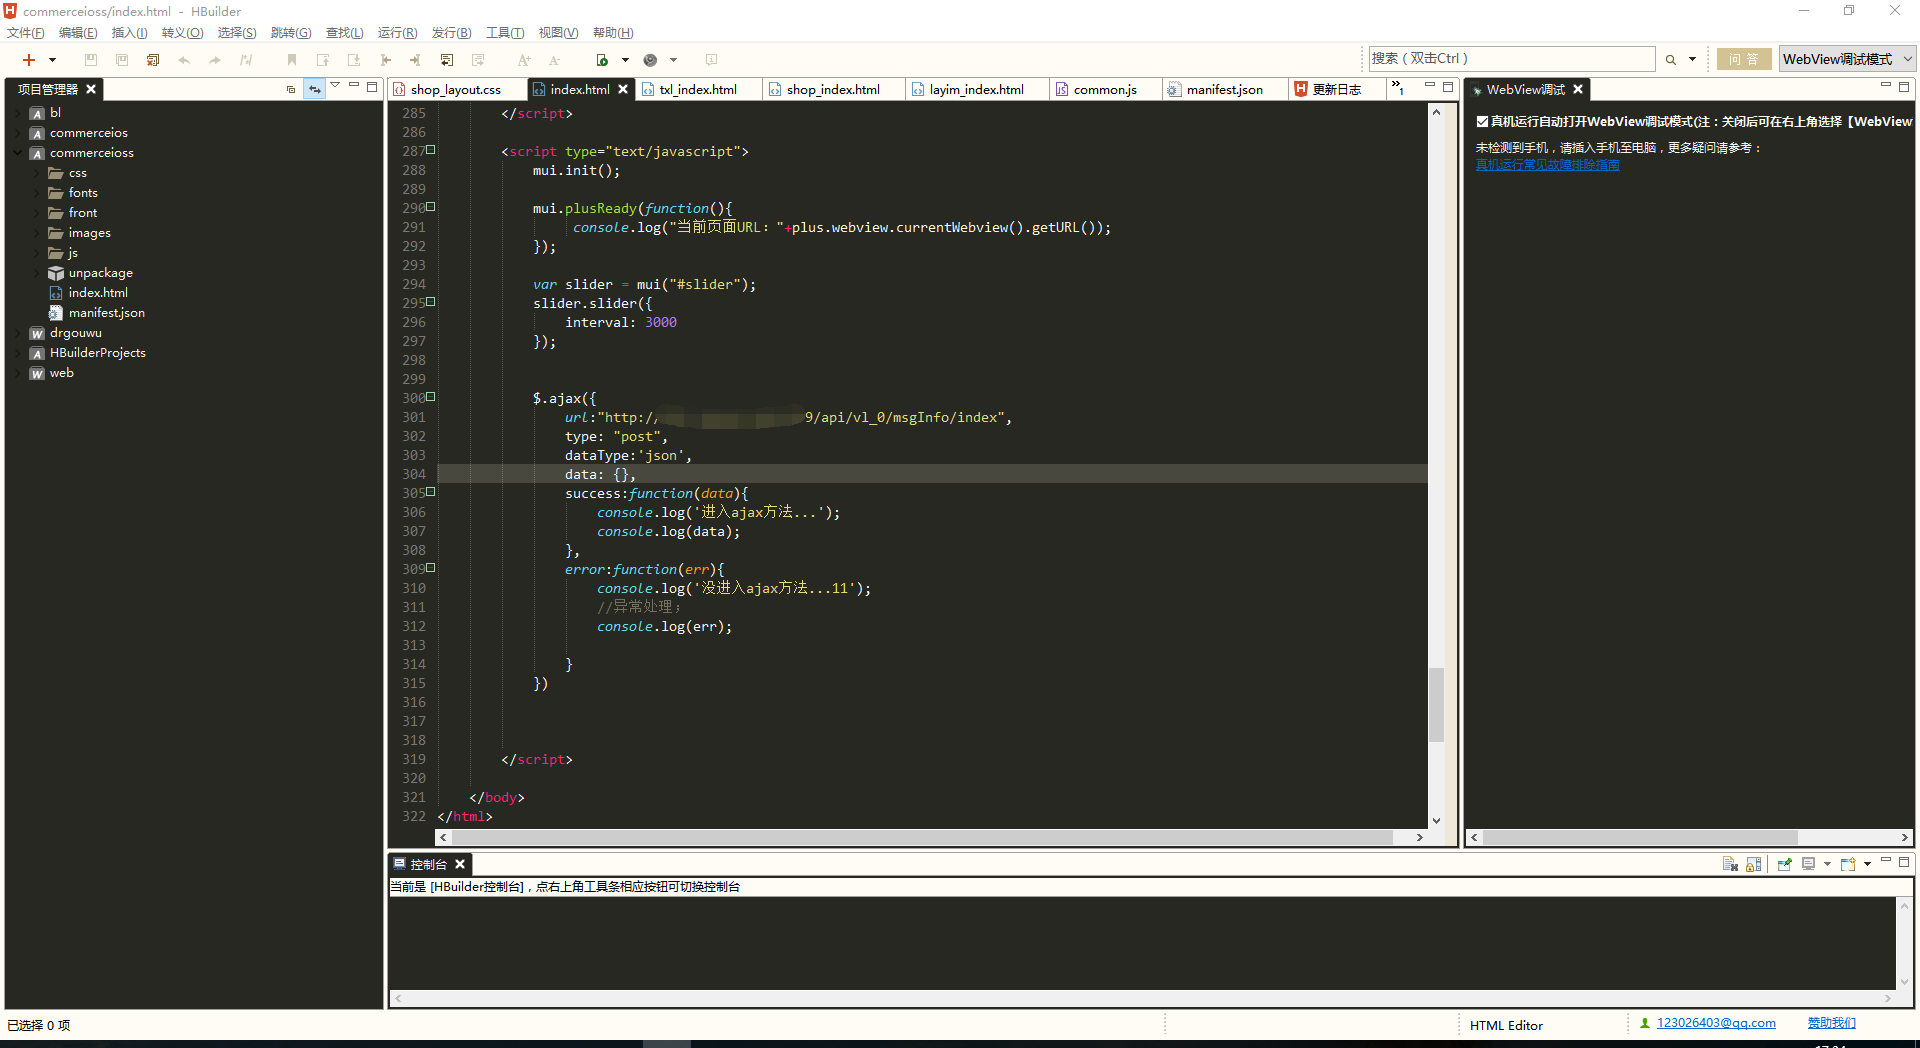Click the Run in browser icon
Screen dimensions: 1920x1048
coord(650,60)
